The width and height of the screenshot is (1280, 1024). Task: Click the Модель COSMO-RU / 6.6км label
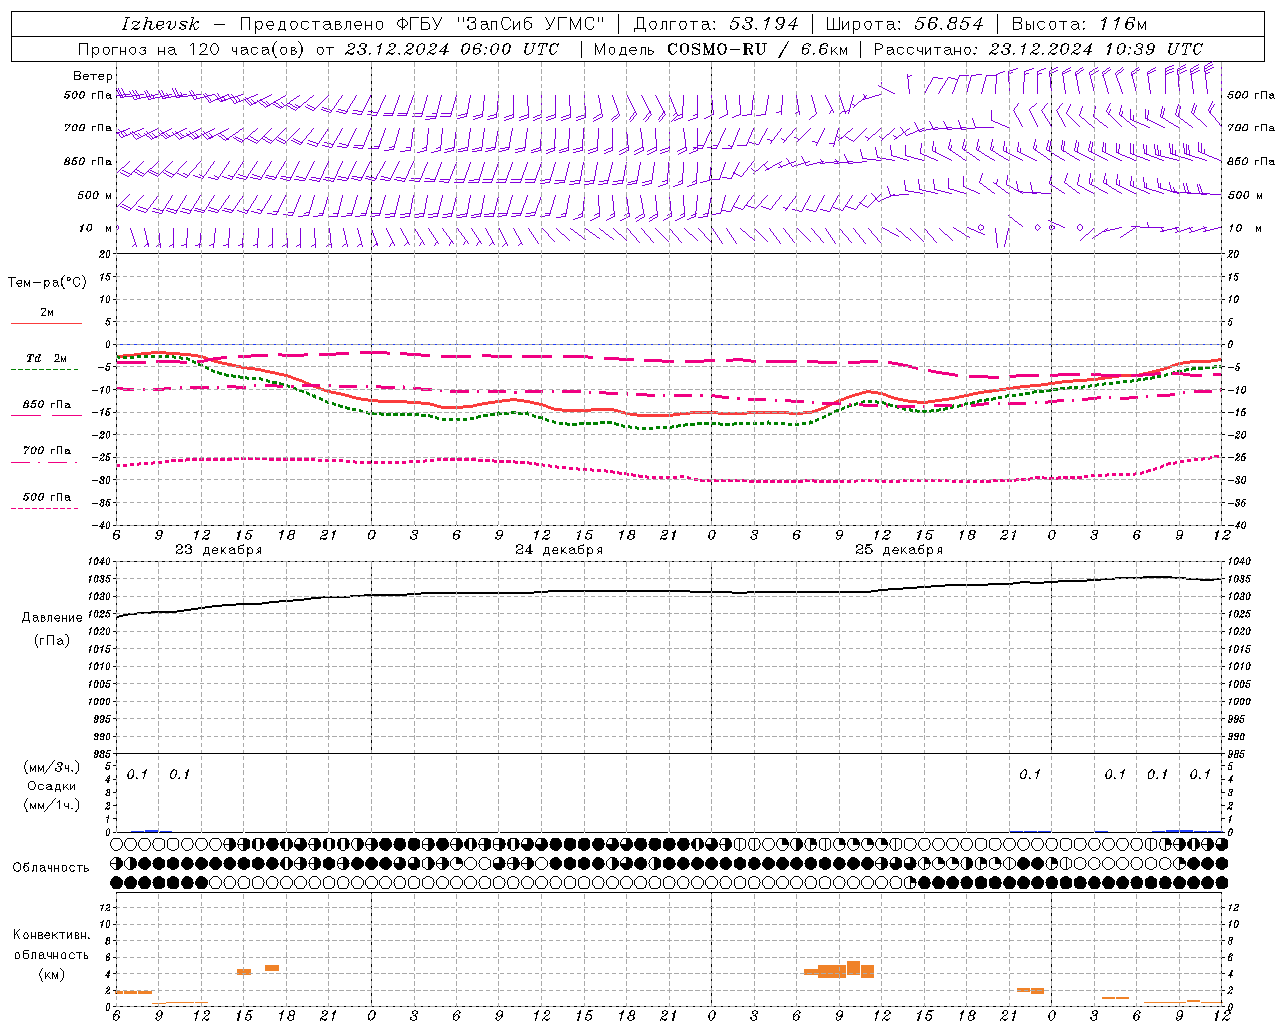(721, 49)
